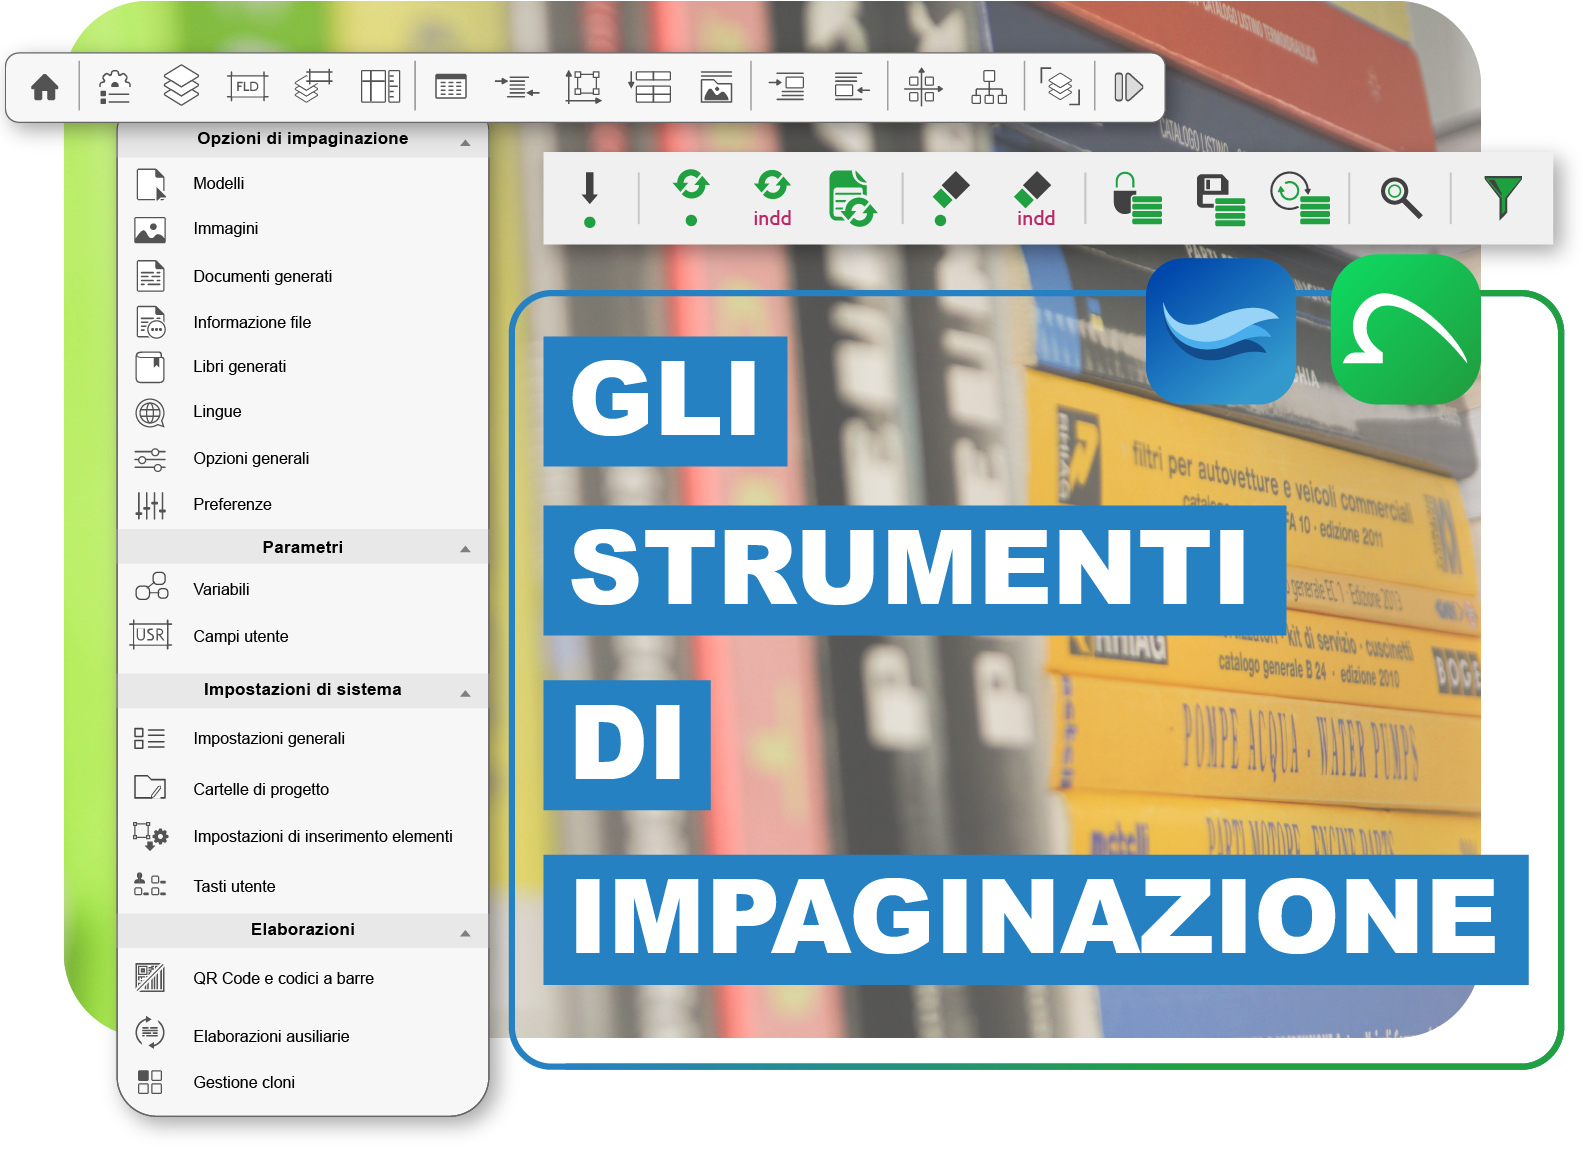Click the align distribute objects icon
Viewport: 1583px width, 1149px height.
tap(923, 87)
